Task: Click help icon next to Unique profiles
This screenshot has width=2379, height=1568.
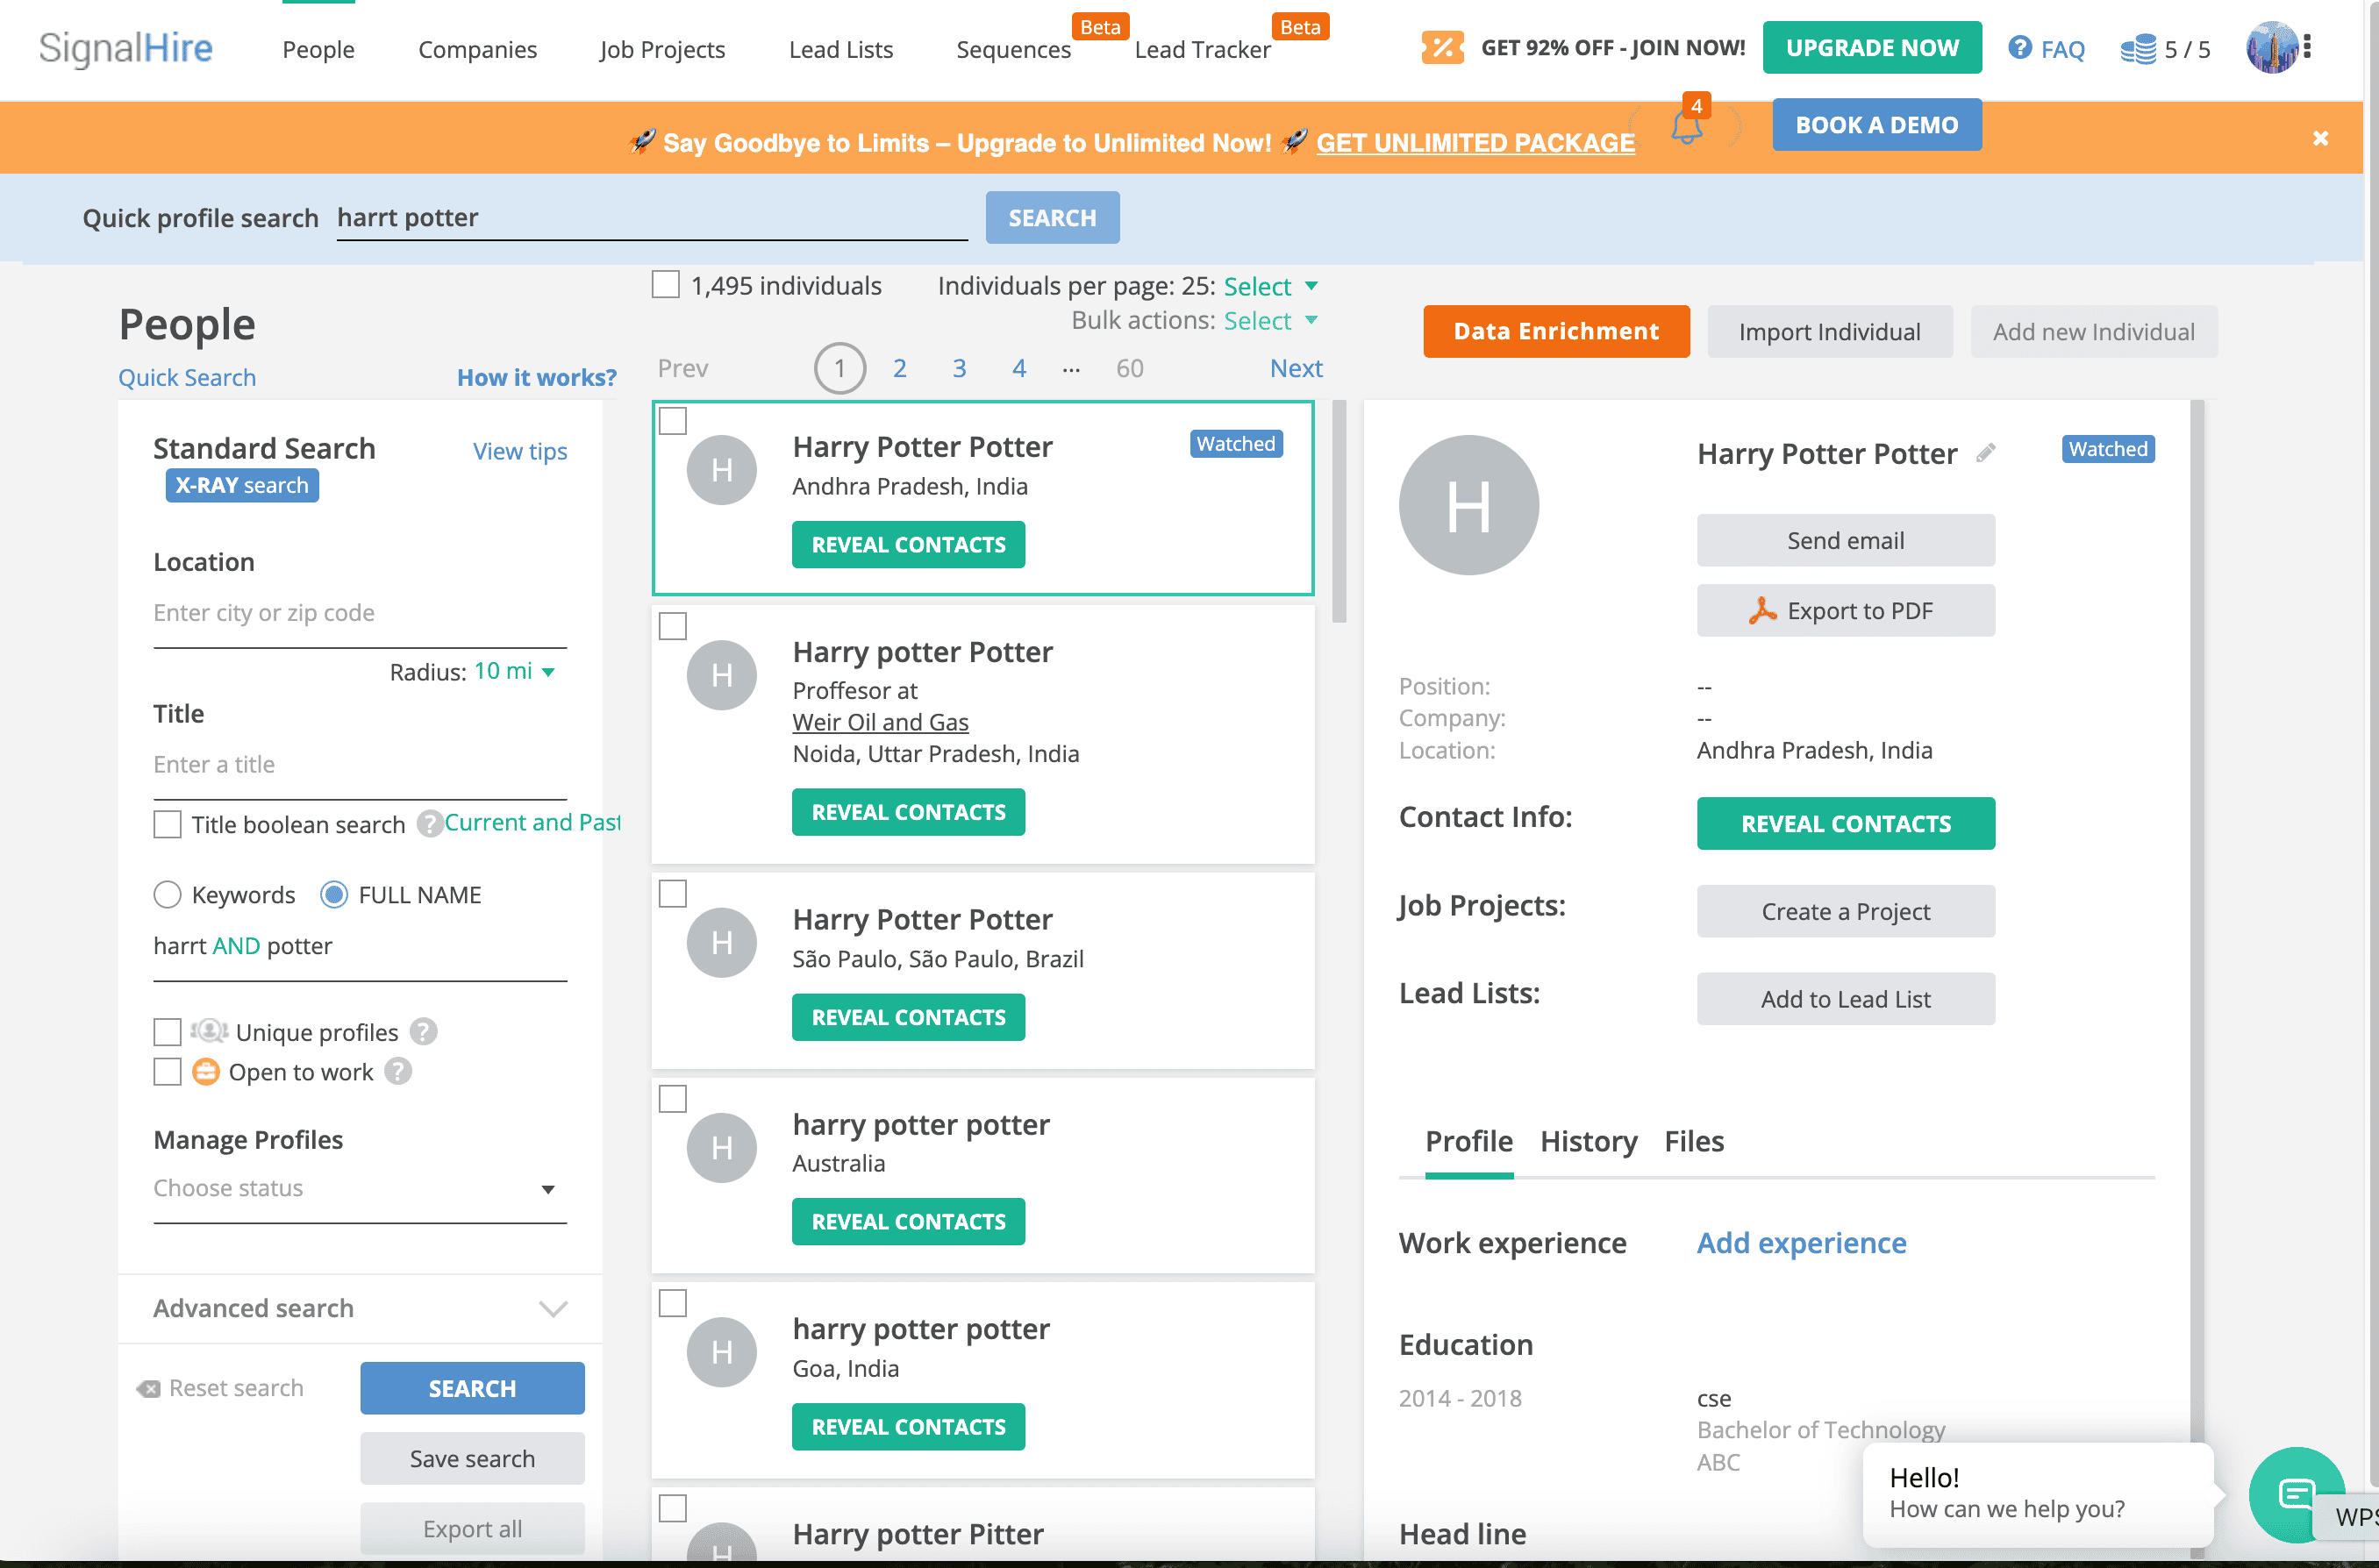Action: pyautogui.click(x=424, y=1031)
